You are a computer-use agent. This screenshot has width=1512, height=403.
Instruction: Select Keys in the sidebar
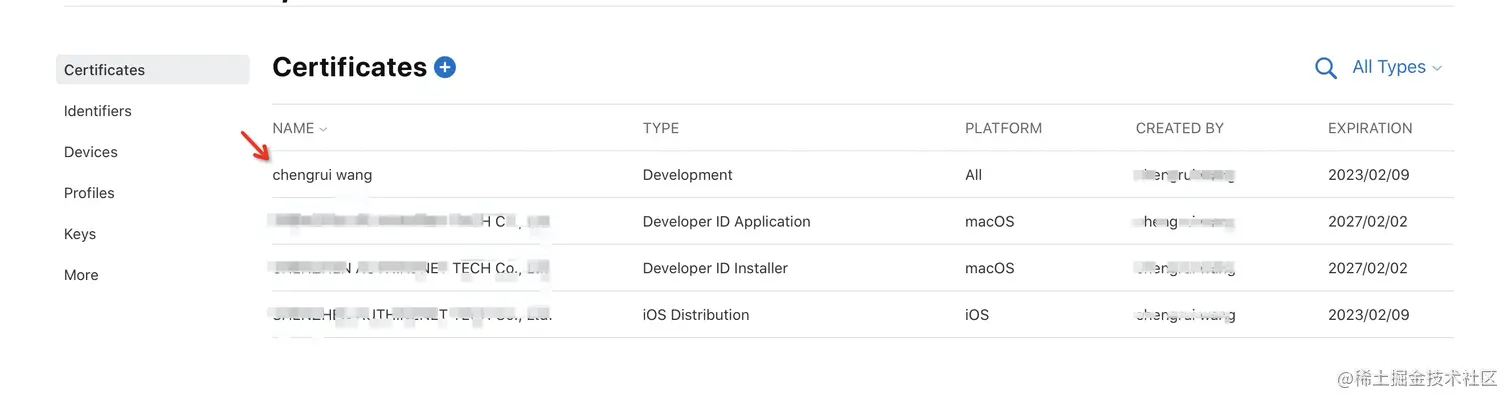pos(80,234)
